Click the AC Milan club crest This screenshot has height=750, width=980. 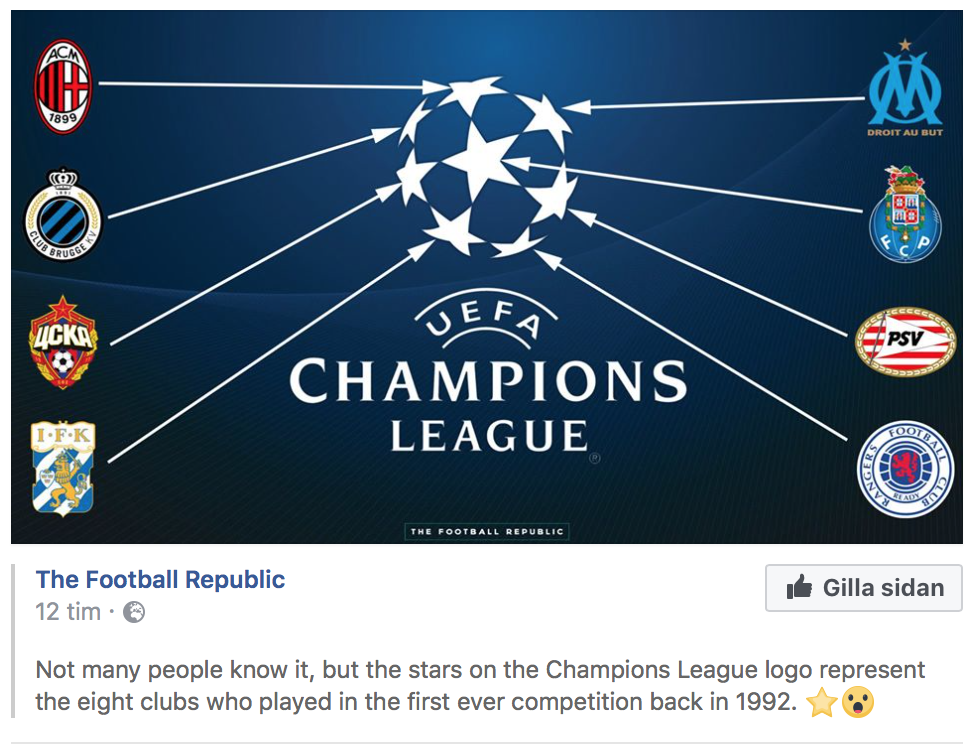click(x=63, y=86)
